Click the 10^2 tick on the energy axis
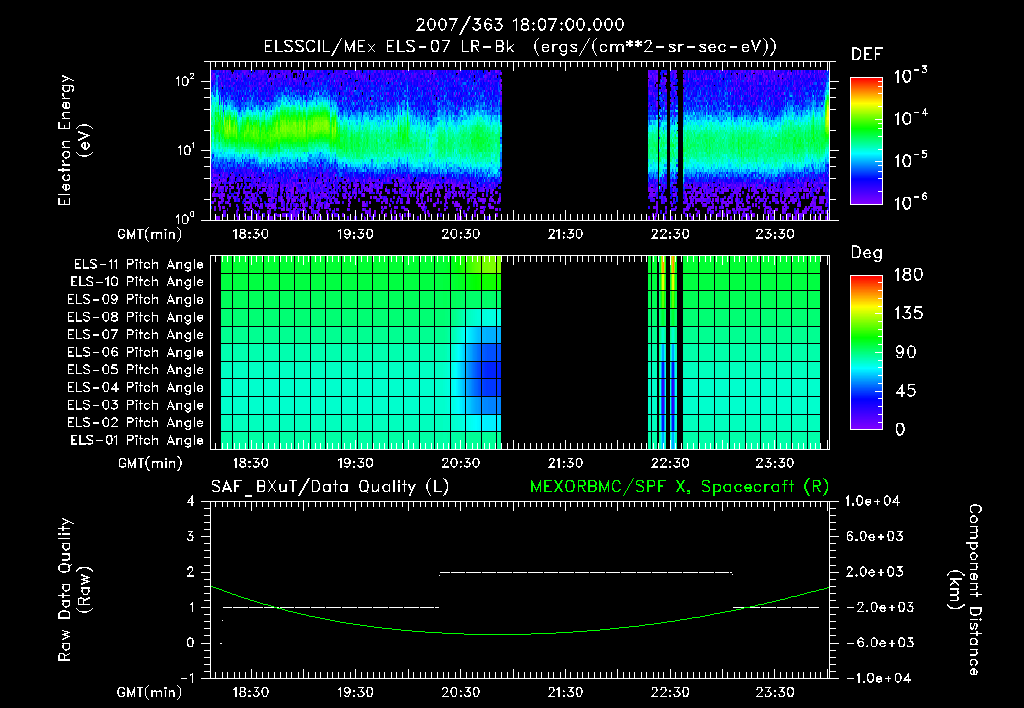The image size is (1024, 708). click(185, 81)
